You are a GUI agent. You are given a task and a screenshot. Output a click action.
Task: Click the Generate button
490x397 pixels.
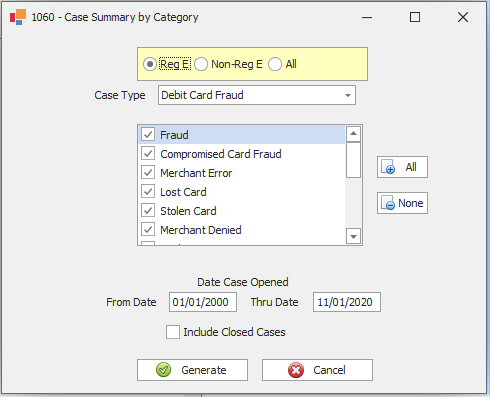[192, 370]
